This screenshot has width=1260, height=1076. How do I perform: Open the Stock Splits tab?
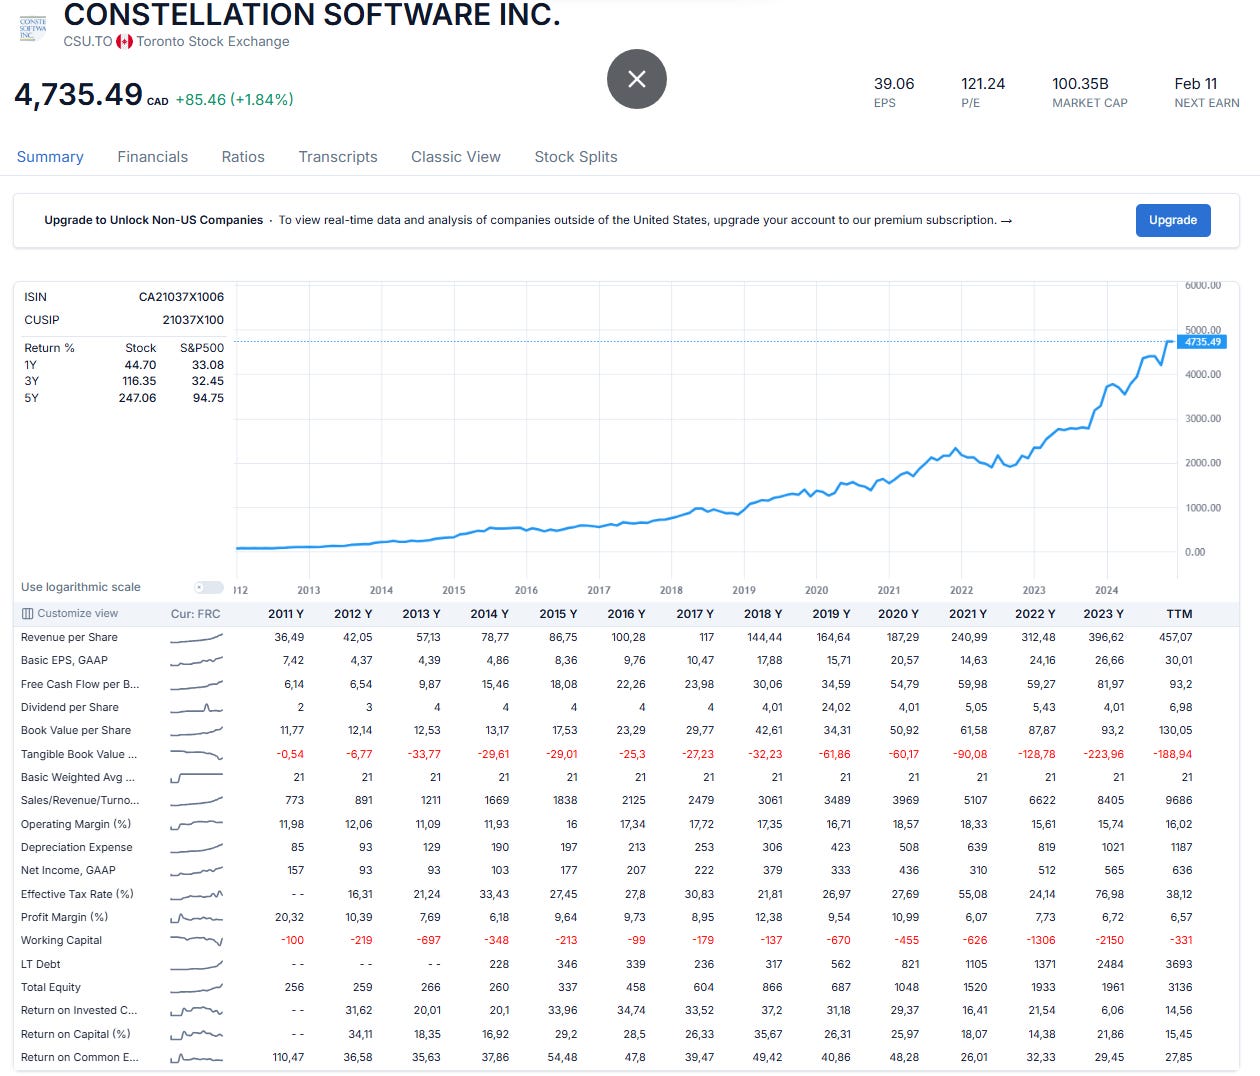576,157
